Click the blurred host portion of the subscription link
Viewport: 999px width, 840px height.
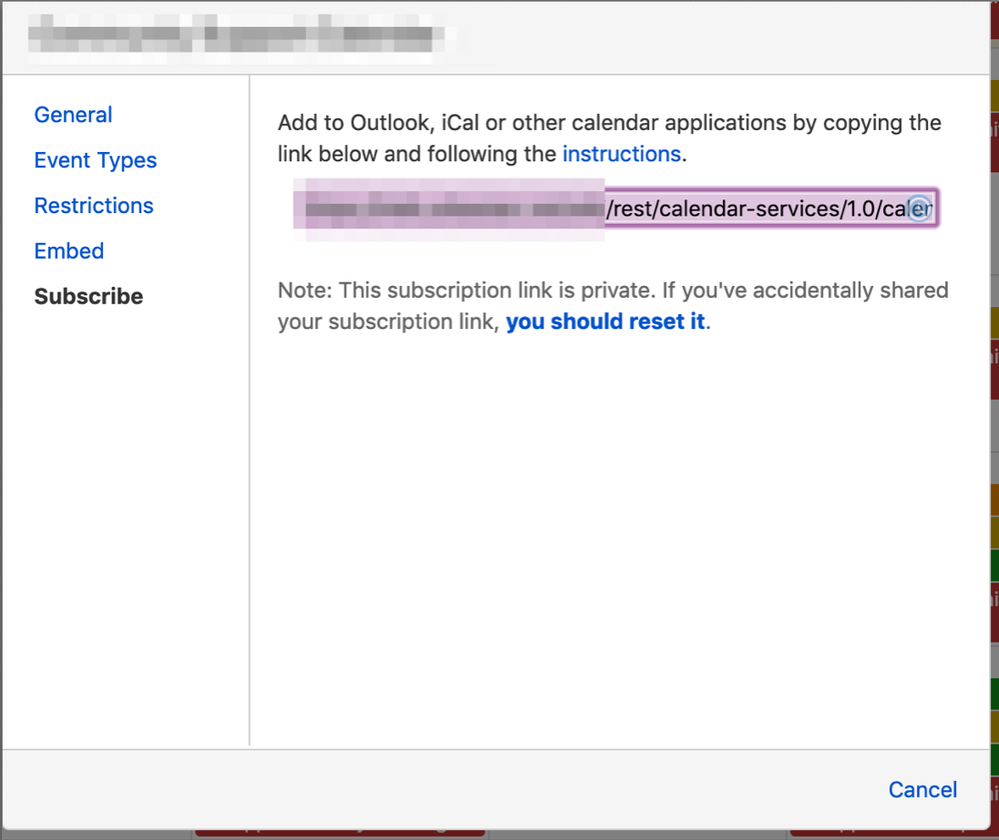tap(449, 209)
